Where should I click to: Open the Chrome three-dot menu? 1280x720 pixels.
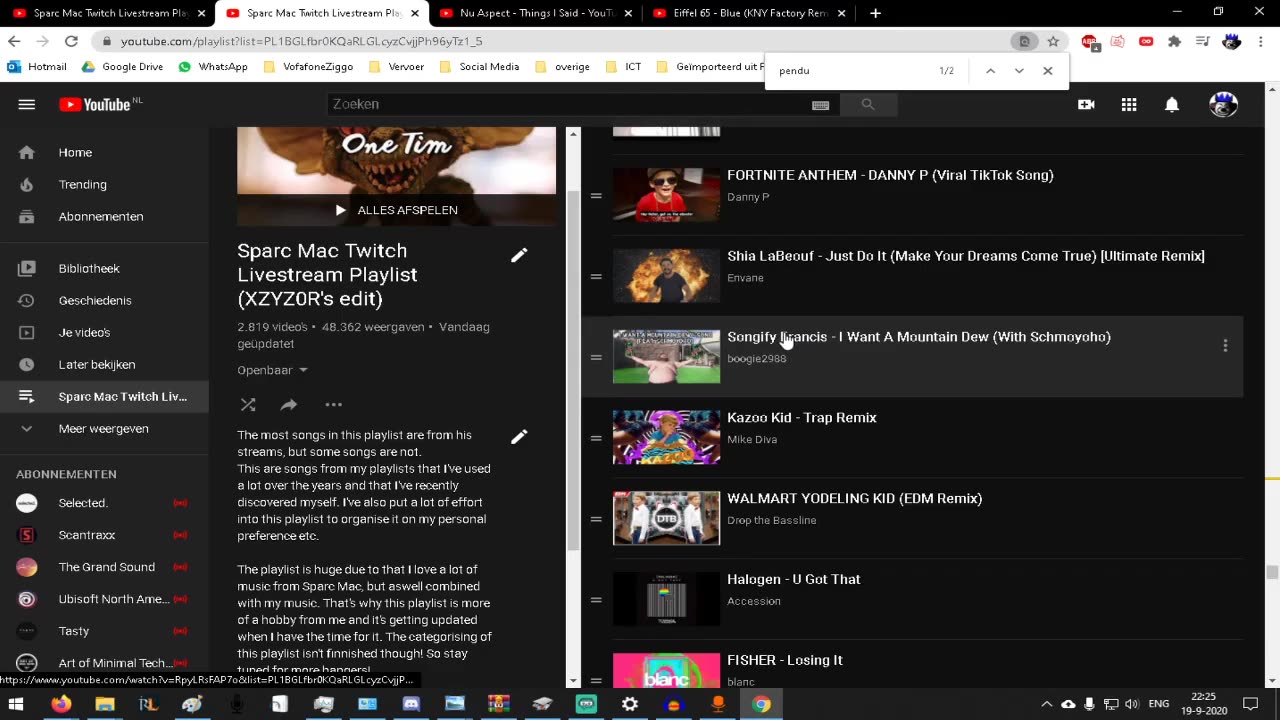(x=1261, y=41)
